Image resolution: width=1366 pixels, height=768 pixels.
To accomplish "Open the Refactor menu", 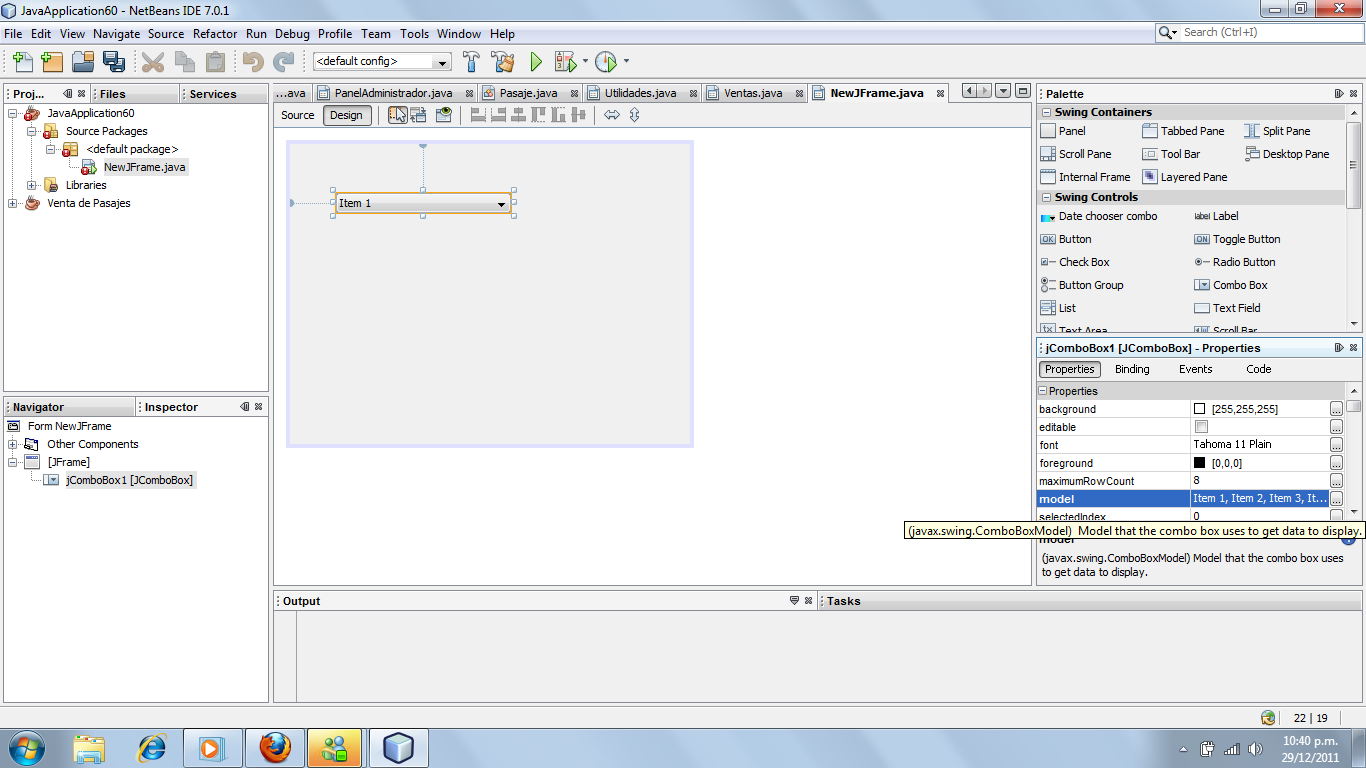I will point(215,33).
